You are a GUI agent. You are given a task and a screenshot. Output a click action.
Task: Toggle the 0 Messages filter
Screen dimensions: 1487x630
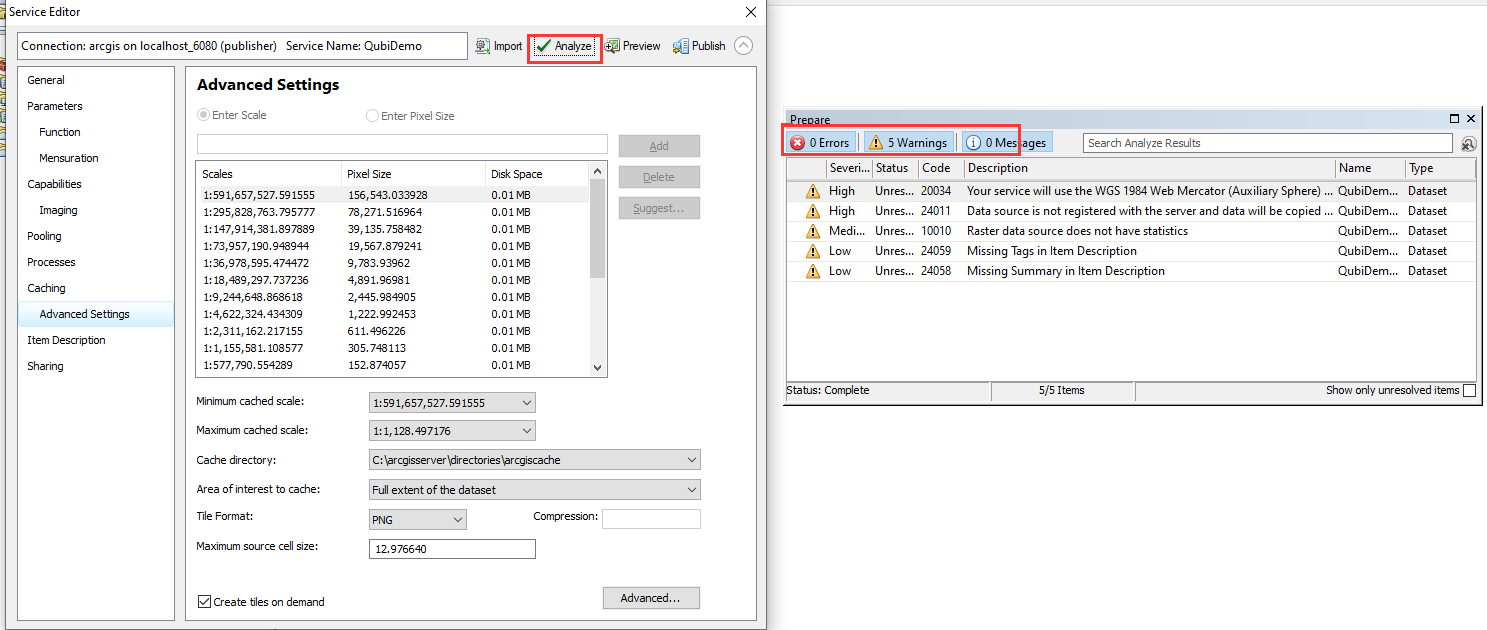coord(1007,143)
